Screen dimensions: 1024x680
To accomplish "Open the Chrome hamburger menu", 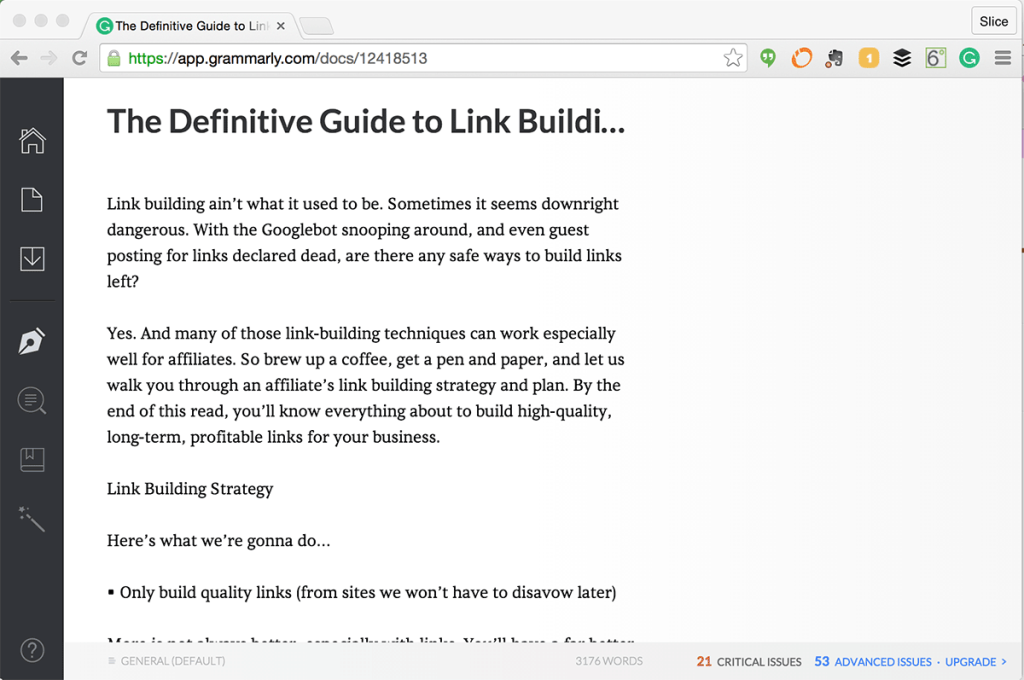I will click(1003, 58).
